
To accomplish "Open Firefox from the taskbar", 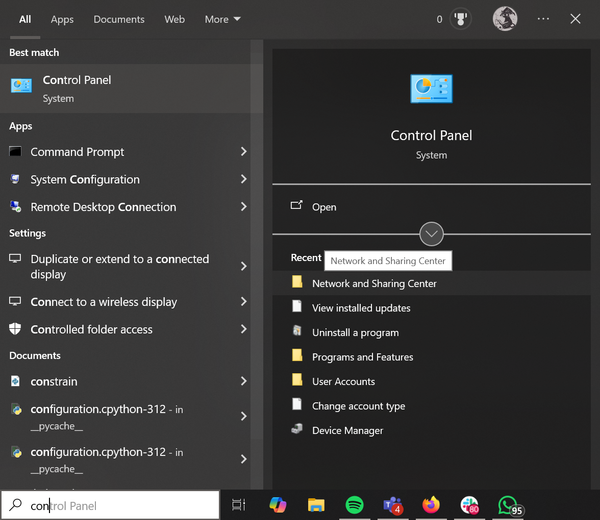I will point(431,505).
